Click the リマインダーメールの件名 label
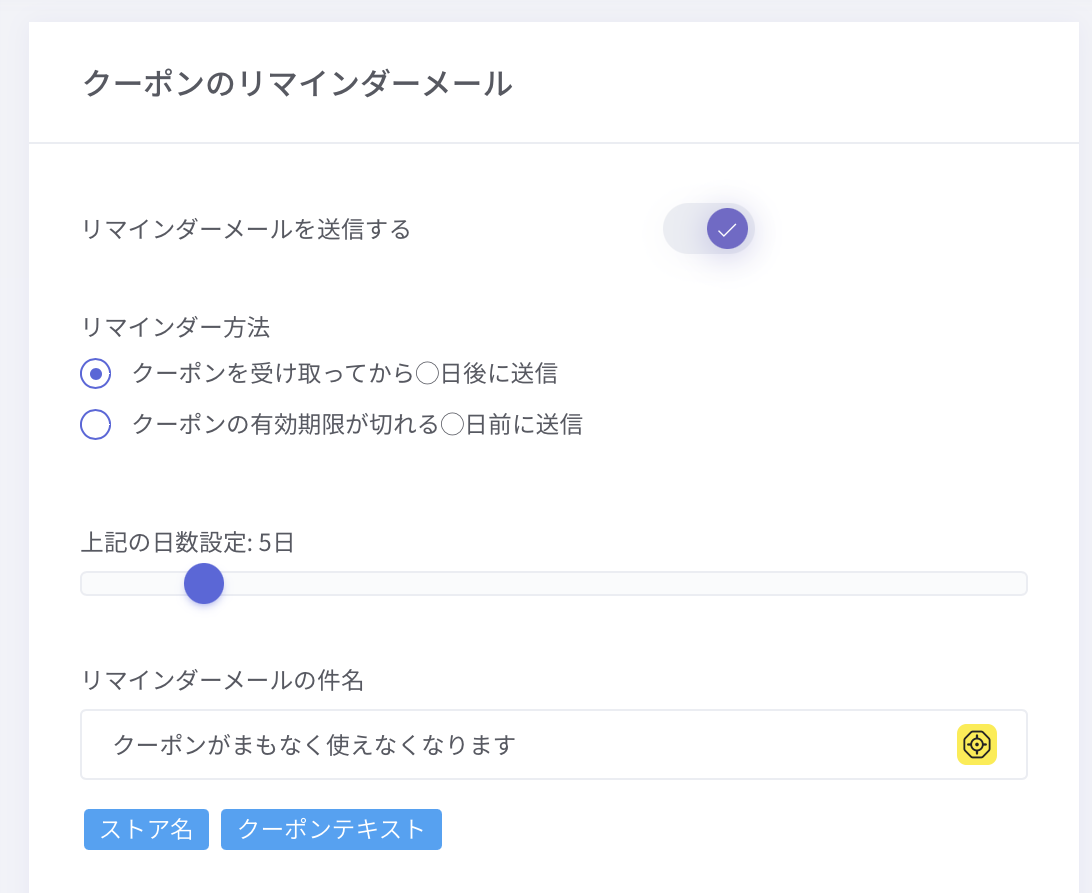Screen dimensions: 1092x893 [222, 681]
